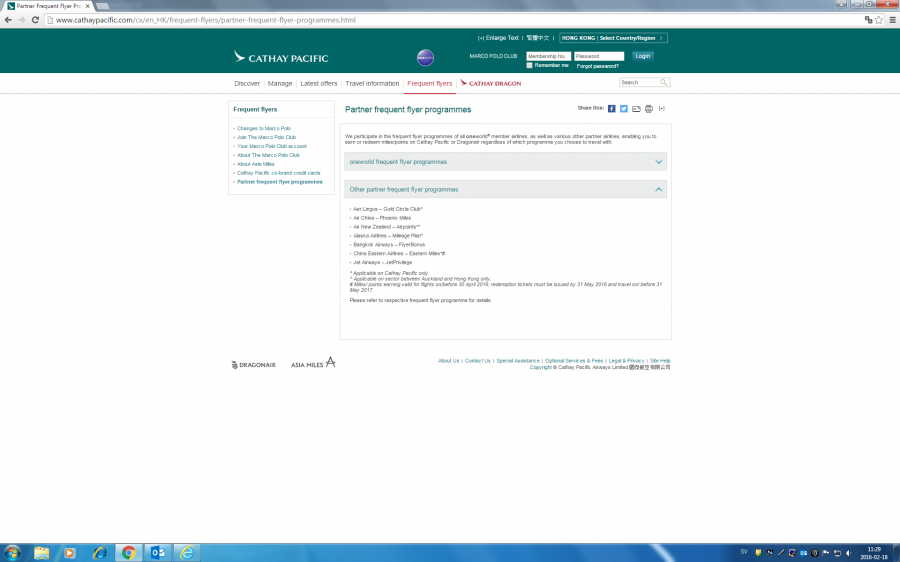Open Join The Marco Polo Club link
This screenshot has width=900, height=562.
[x=266, y=137]
